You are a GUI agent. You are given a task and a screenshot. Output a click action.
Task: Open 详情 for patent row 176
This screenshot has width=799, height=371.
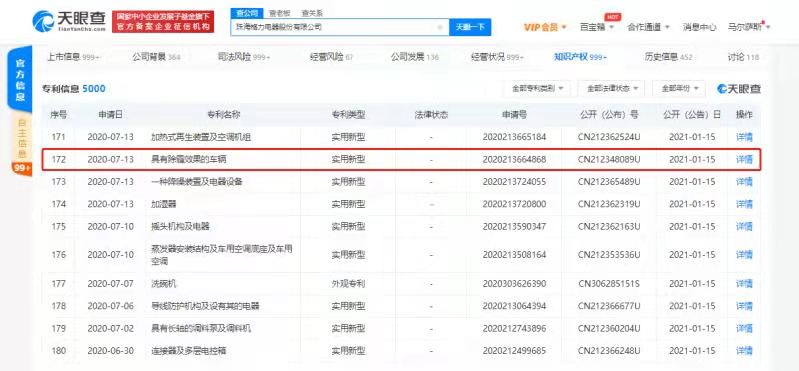(744, 255)
